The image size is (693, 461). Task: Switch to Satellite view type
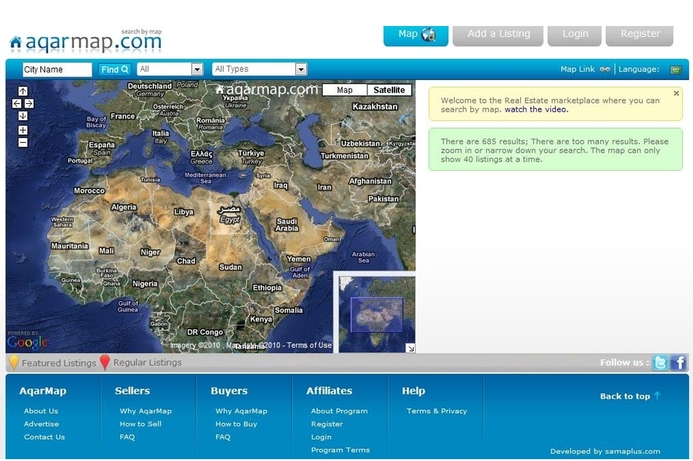[389, 90]
